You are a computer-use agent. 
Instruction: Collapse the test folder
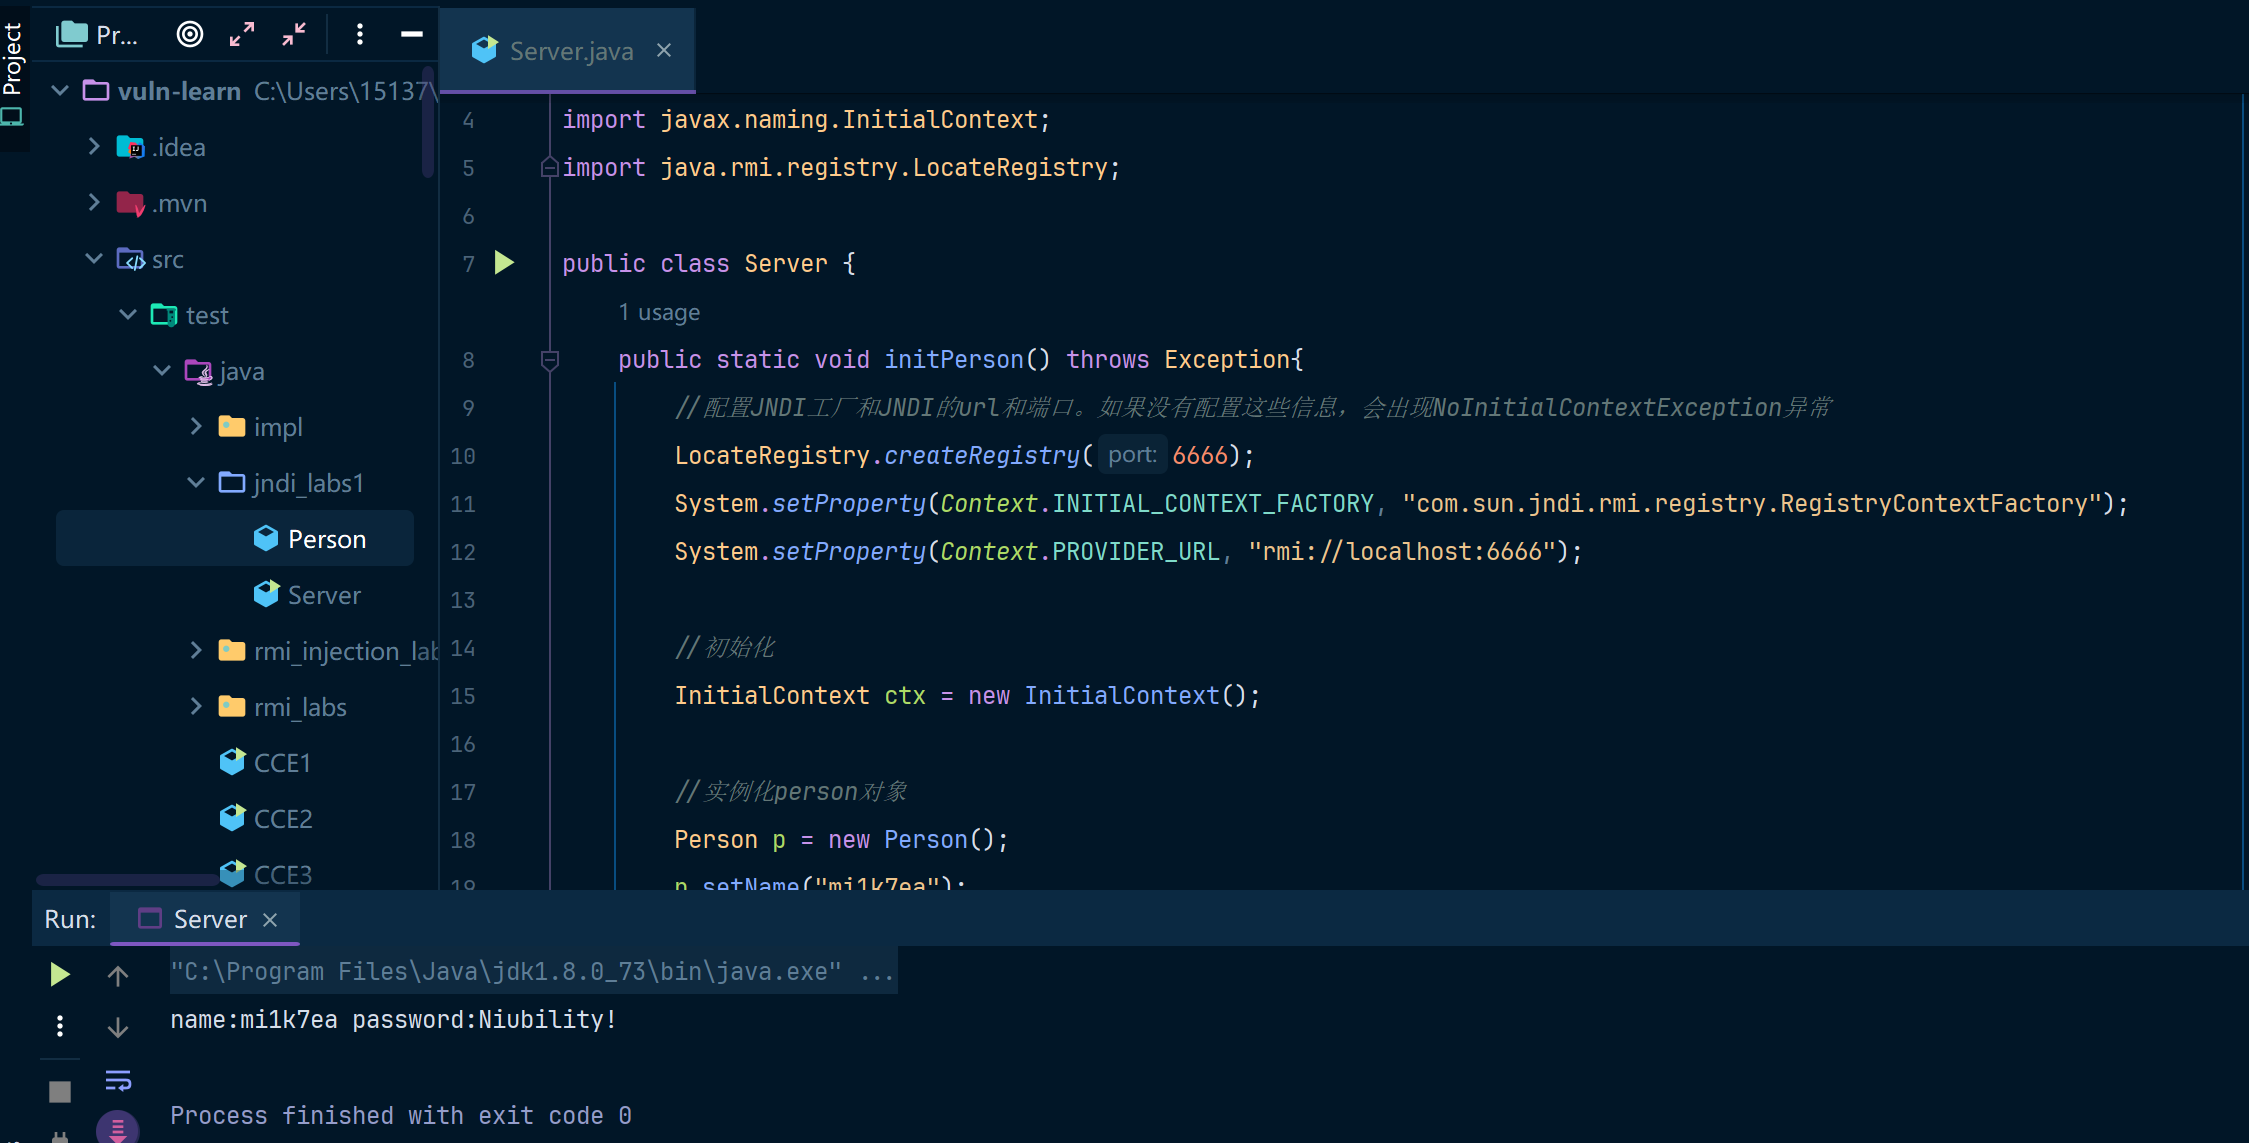click(x=128, y=315)
